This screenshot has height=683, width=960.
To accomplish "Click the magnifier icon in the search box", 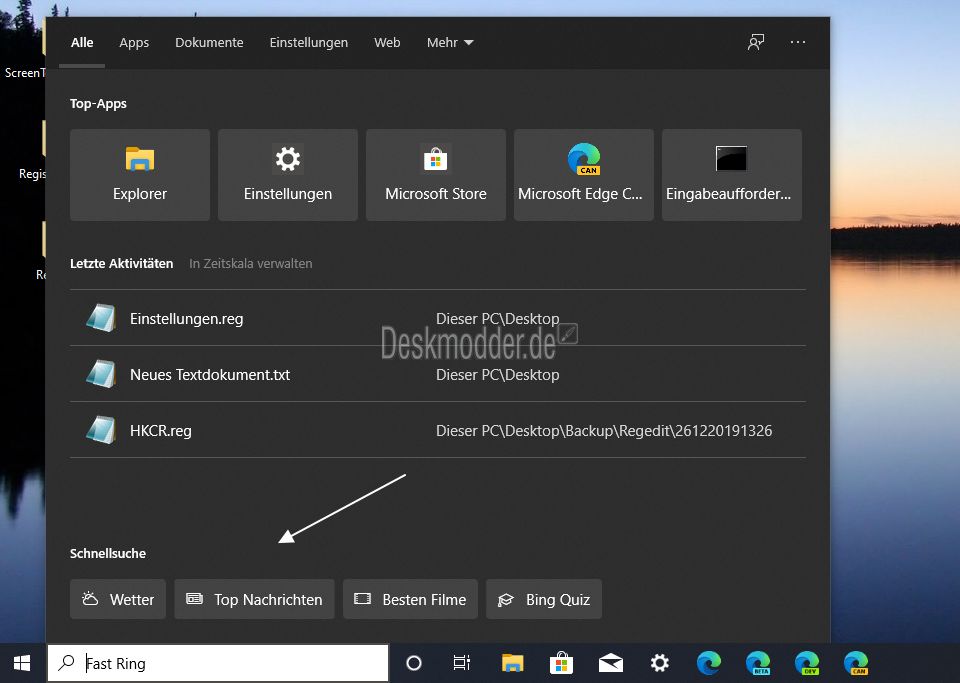I will 66,663.
